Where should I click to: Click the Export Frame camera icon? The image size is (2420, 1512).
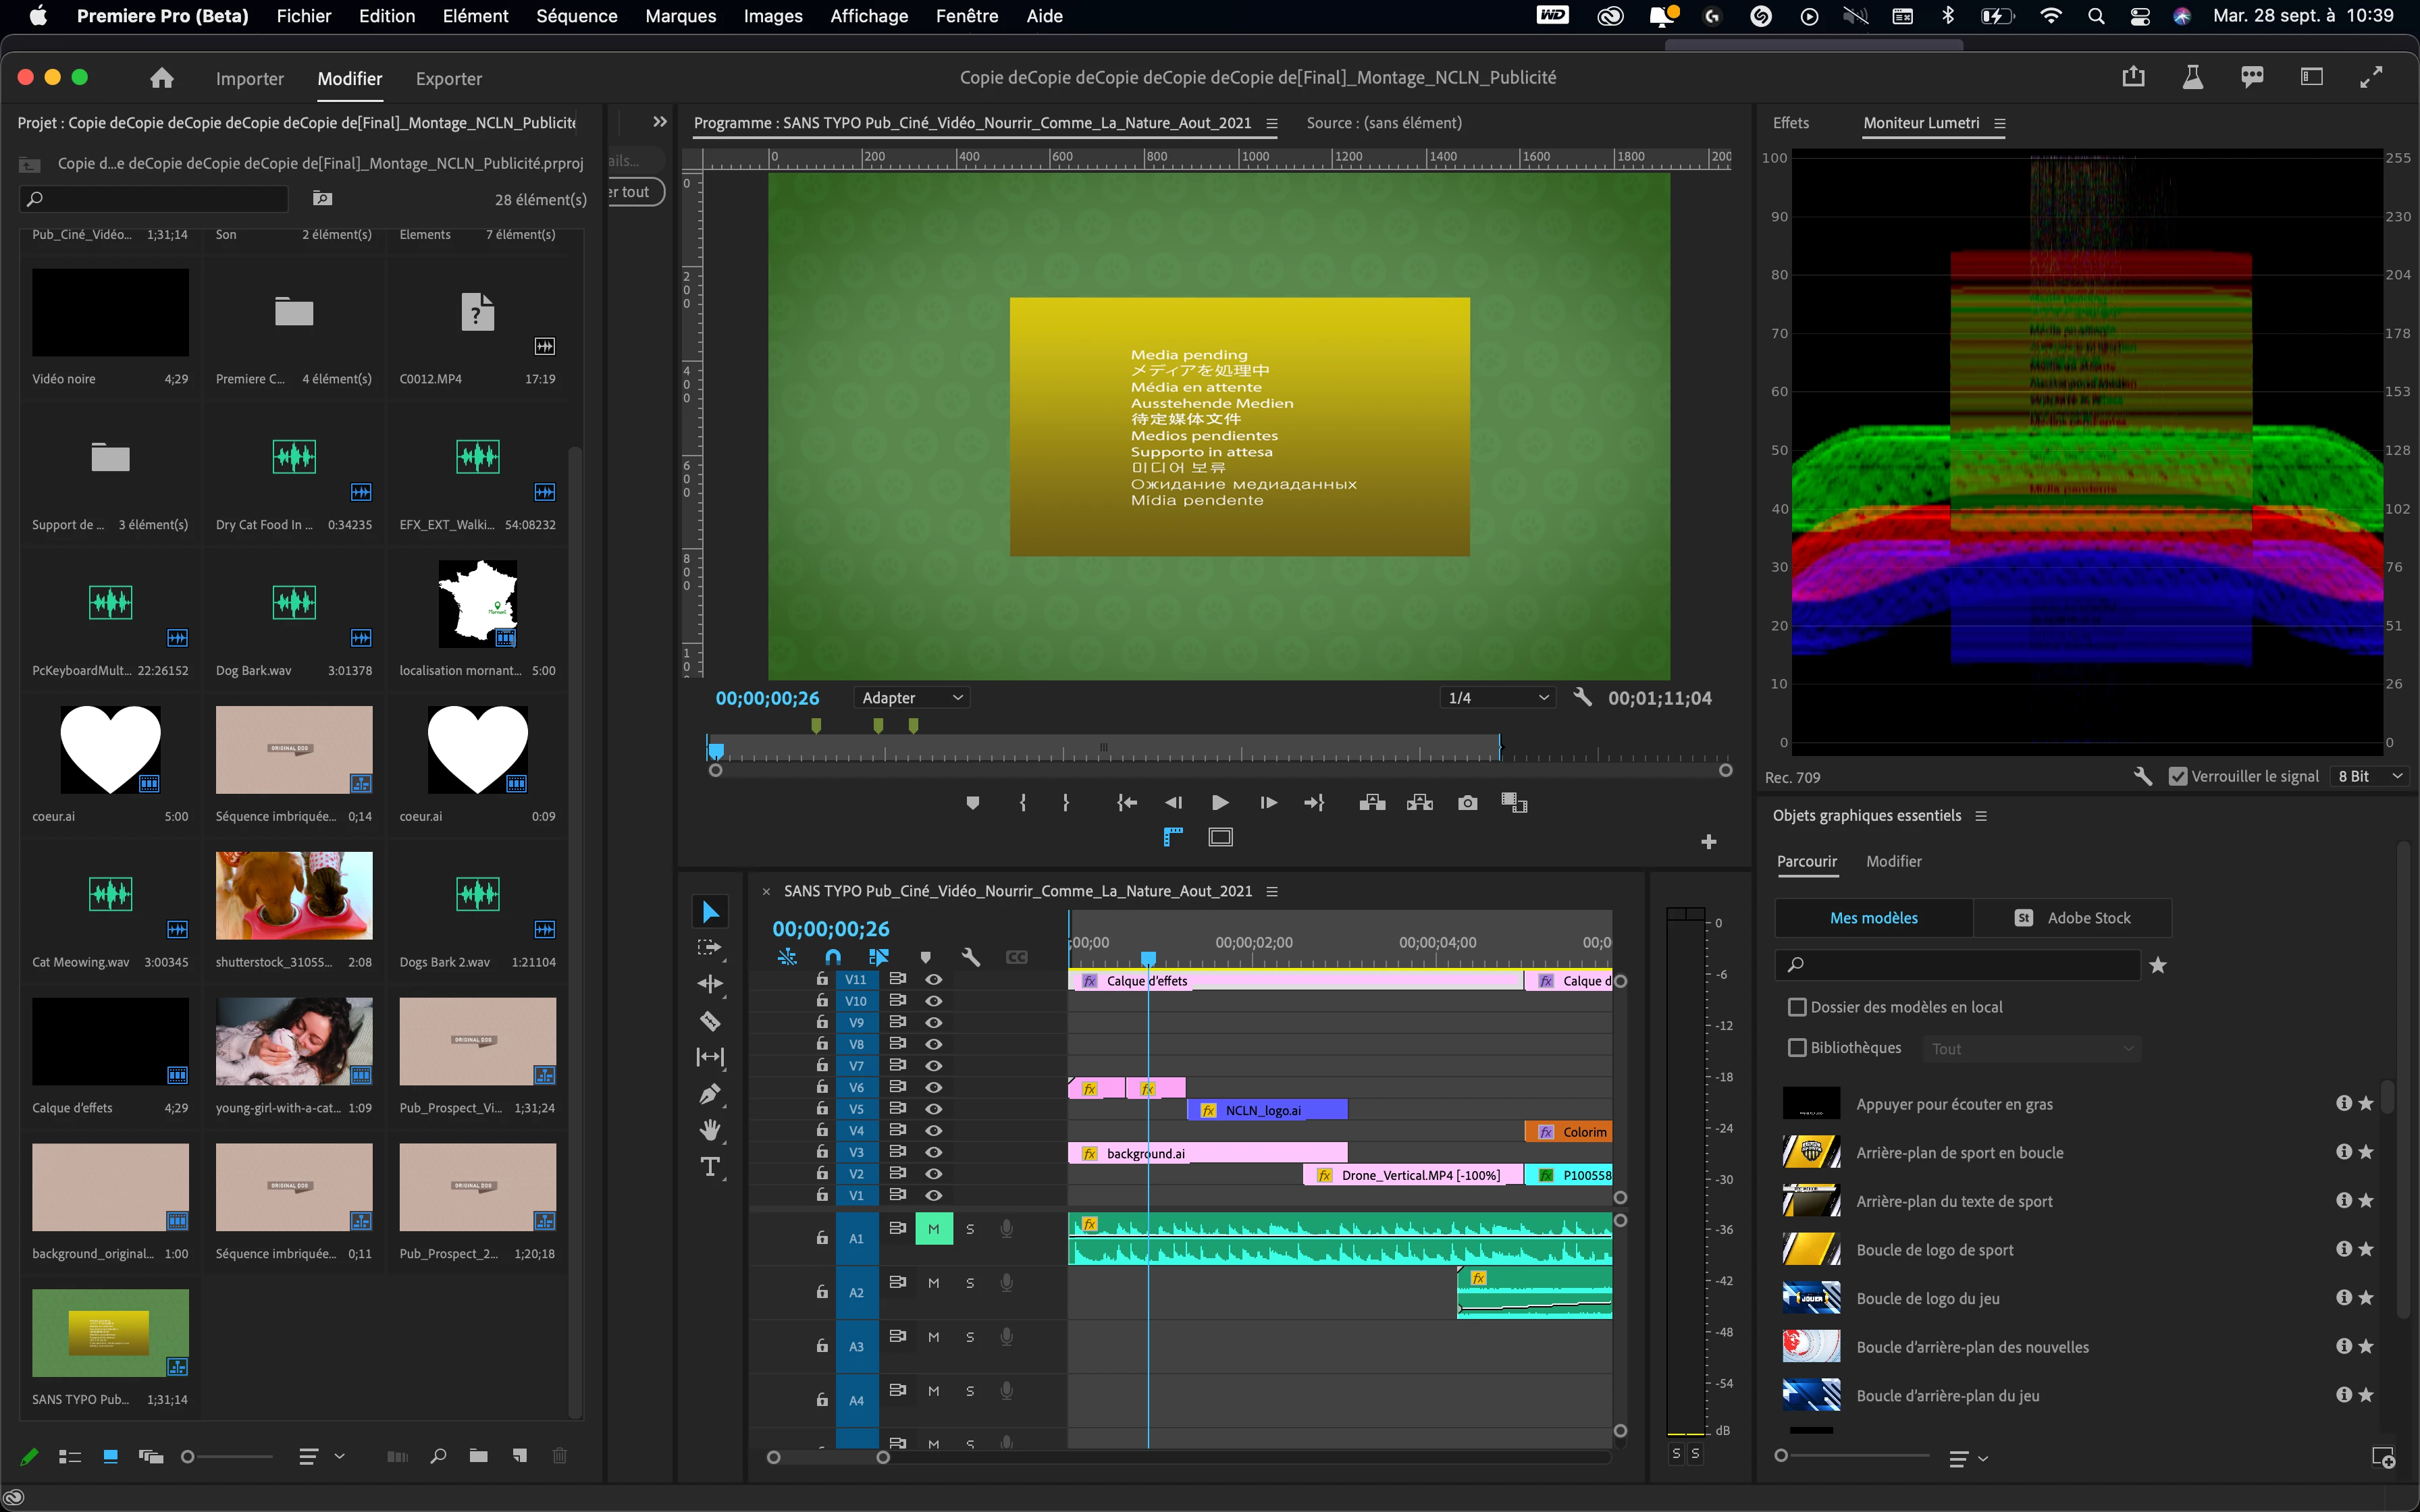[1467, 803]
